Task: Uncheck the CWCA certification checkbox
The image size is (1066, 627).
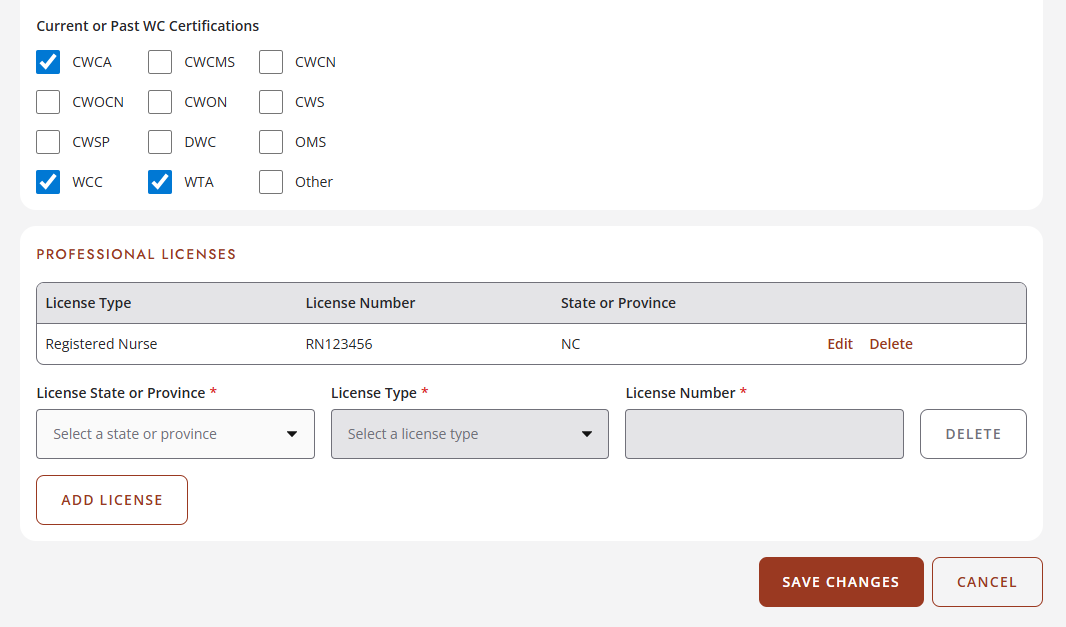Action: 48,62
